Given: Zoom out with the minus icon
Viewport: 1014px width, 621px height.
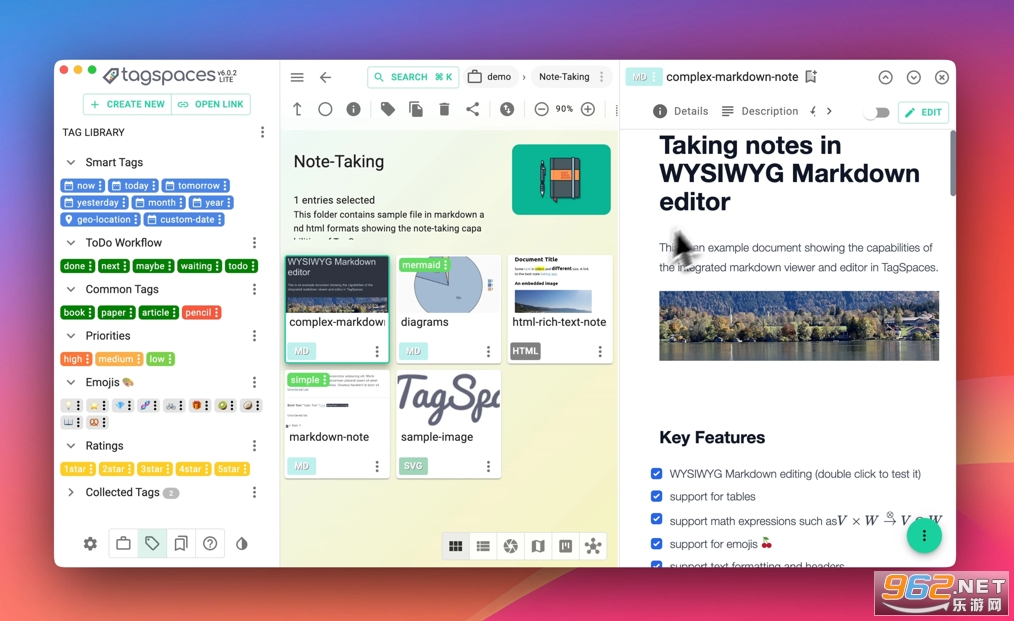Looking at the screenshot, I should click(541, 109).
